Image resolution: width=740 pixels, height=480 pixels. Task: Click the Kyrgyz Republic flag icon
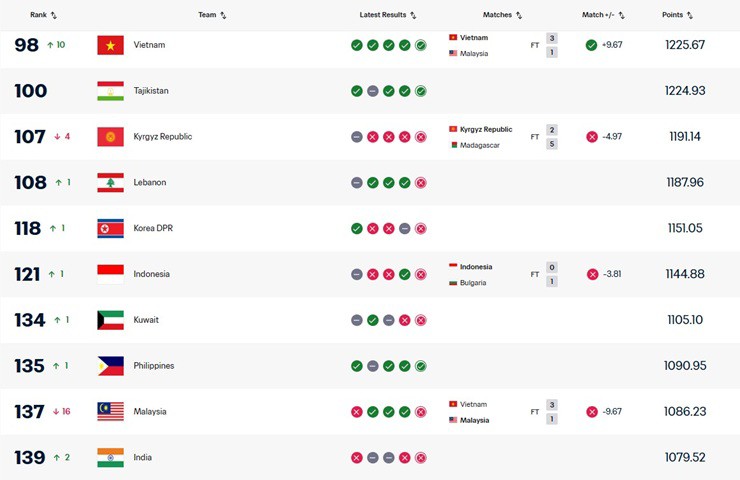pyautogui.click(x=110, y=137)
